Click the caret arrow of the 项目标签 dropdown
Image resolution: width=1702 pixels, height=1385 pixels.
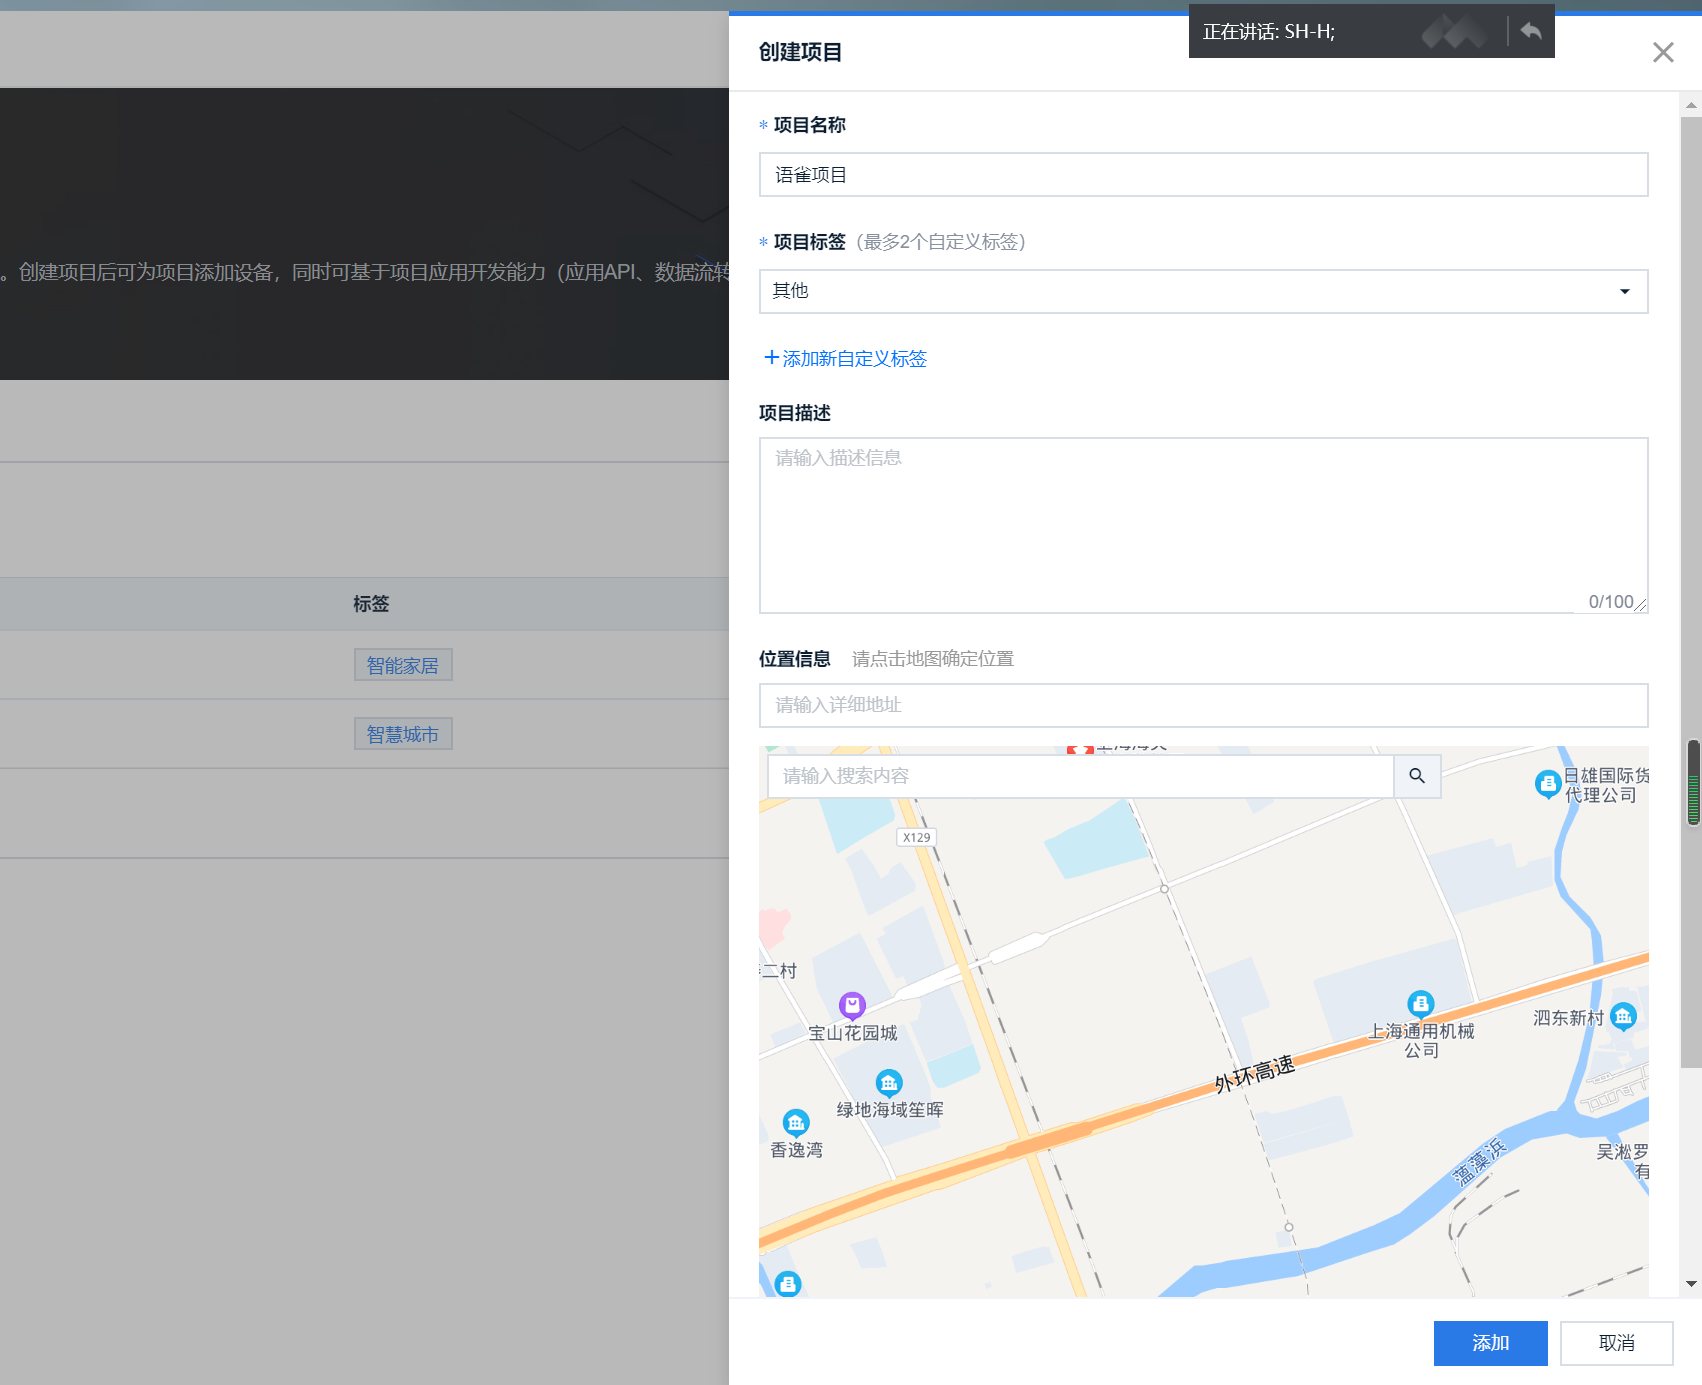[x=1625, y=291]
